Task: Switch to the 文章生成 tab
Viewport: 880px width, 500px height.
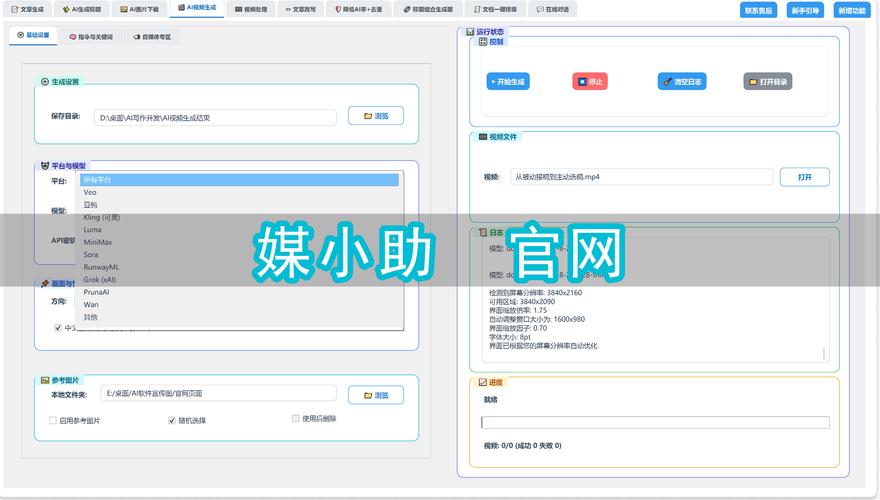Action: 26,9
